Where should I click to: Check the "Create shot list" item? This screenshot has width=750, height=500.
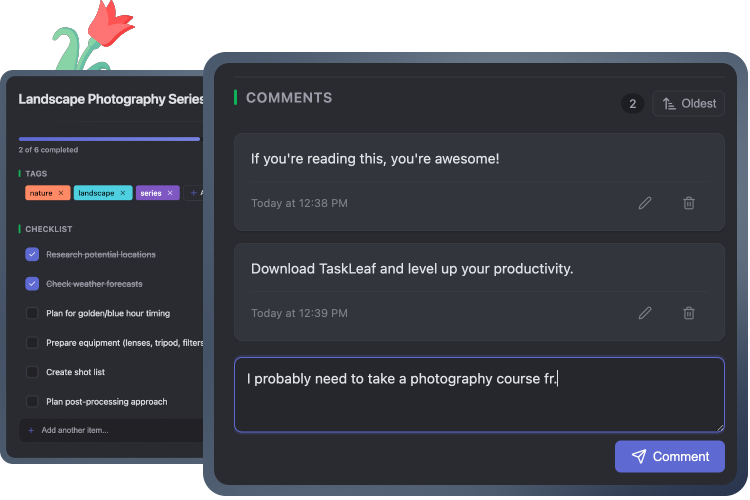click(x=32, y=372)
